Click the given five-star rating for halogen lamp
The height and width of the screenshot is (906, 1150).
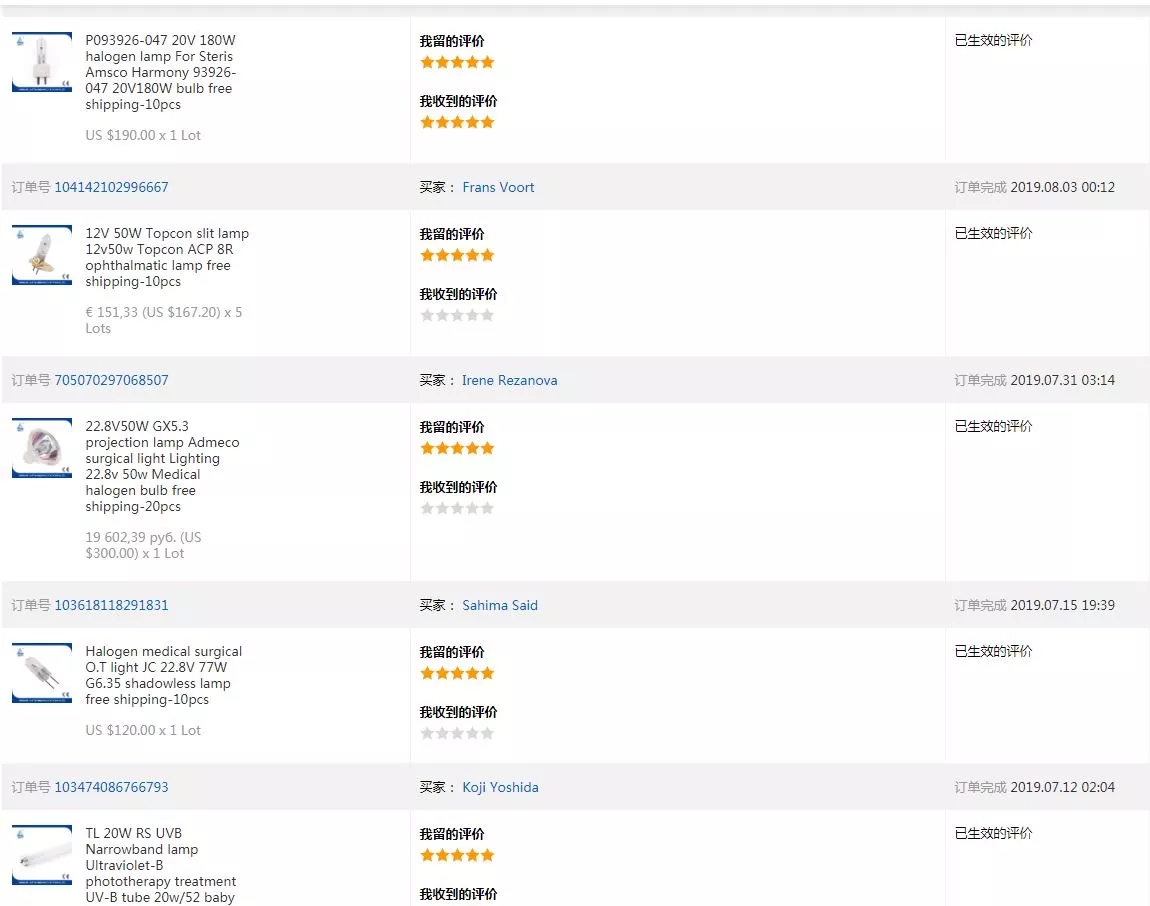pyautogui.click(x=457, y=62)
